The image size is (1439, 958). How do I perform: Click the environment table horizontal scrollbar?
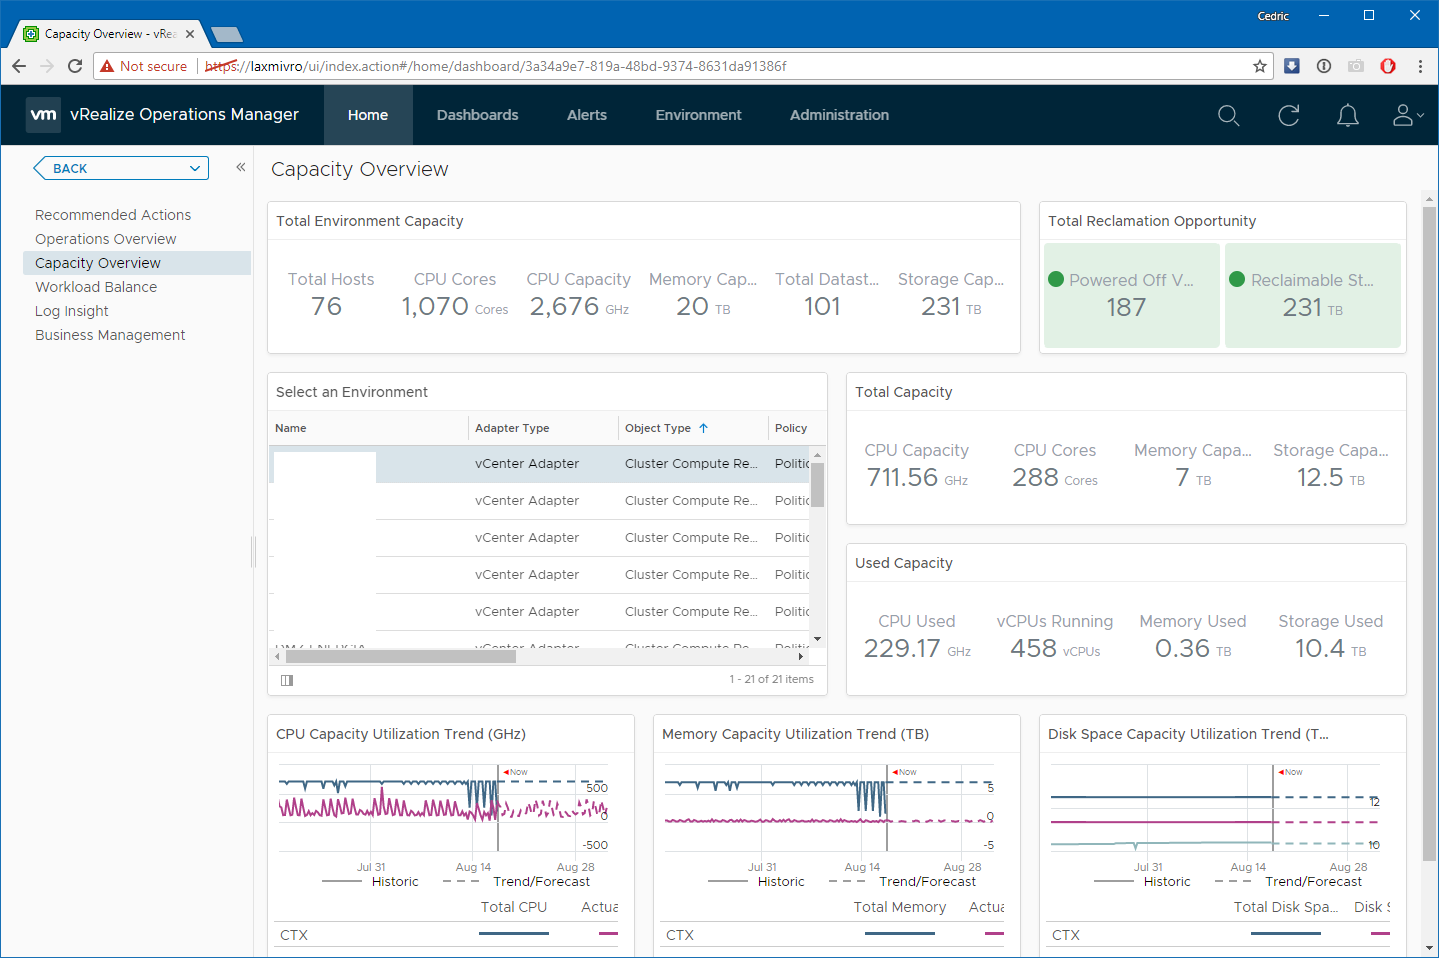point(400,657)
